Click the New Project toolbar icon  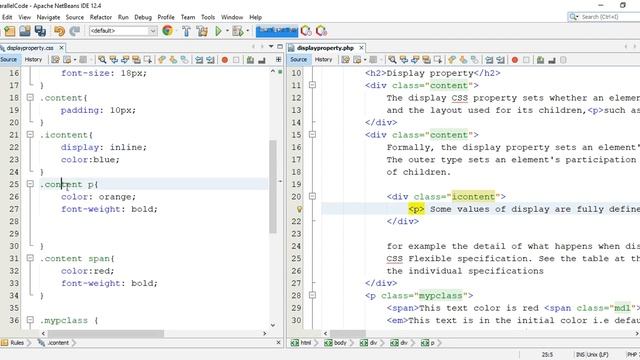(x=10, y=31)
